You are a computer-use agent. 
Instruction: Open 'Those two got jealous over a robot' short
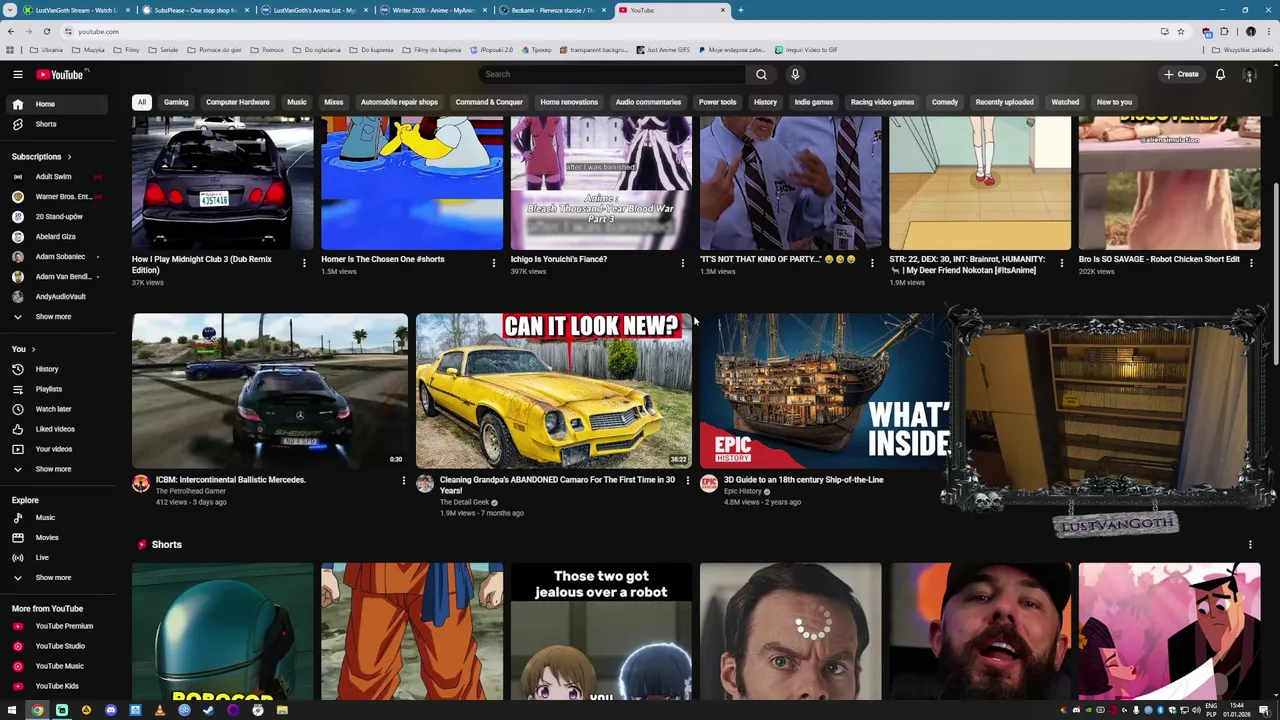[601, 631]
